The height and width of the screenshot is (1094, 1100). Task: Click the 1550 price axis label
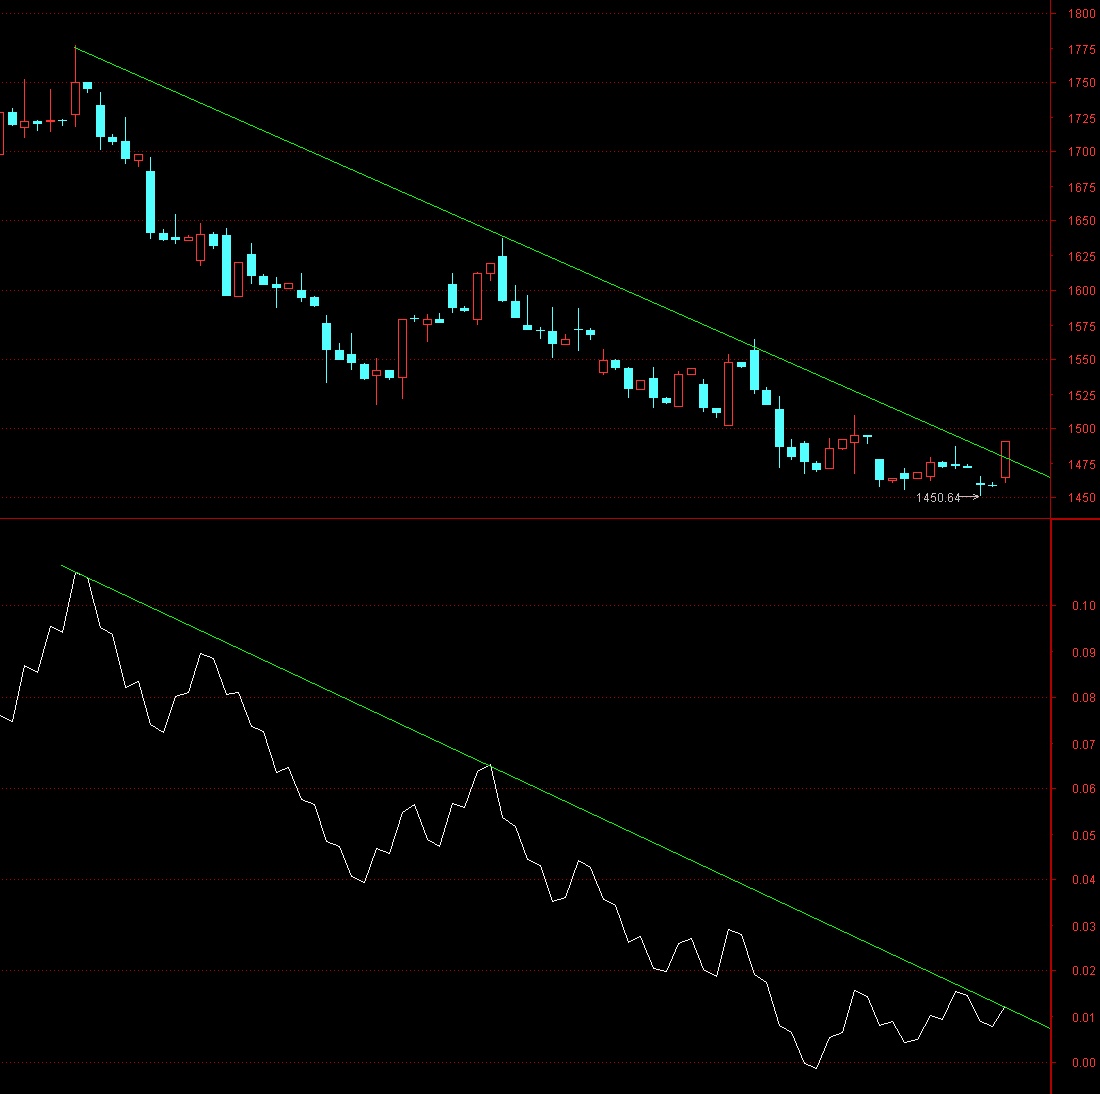pyautogui.click(x=1081, y=360)
